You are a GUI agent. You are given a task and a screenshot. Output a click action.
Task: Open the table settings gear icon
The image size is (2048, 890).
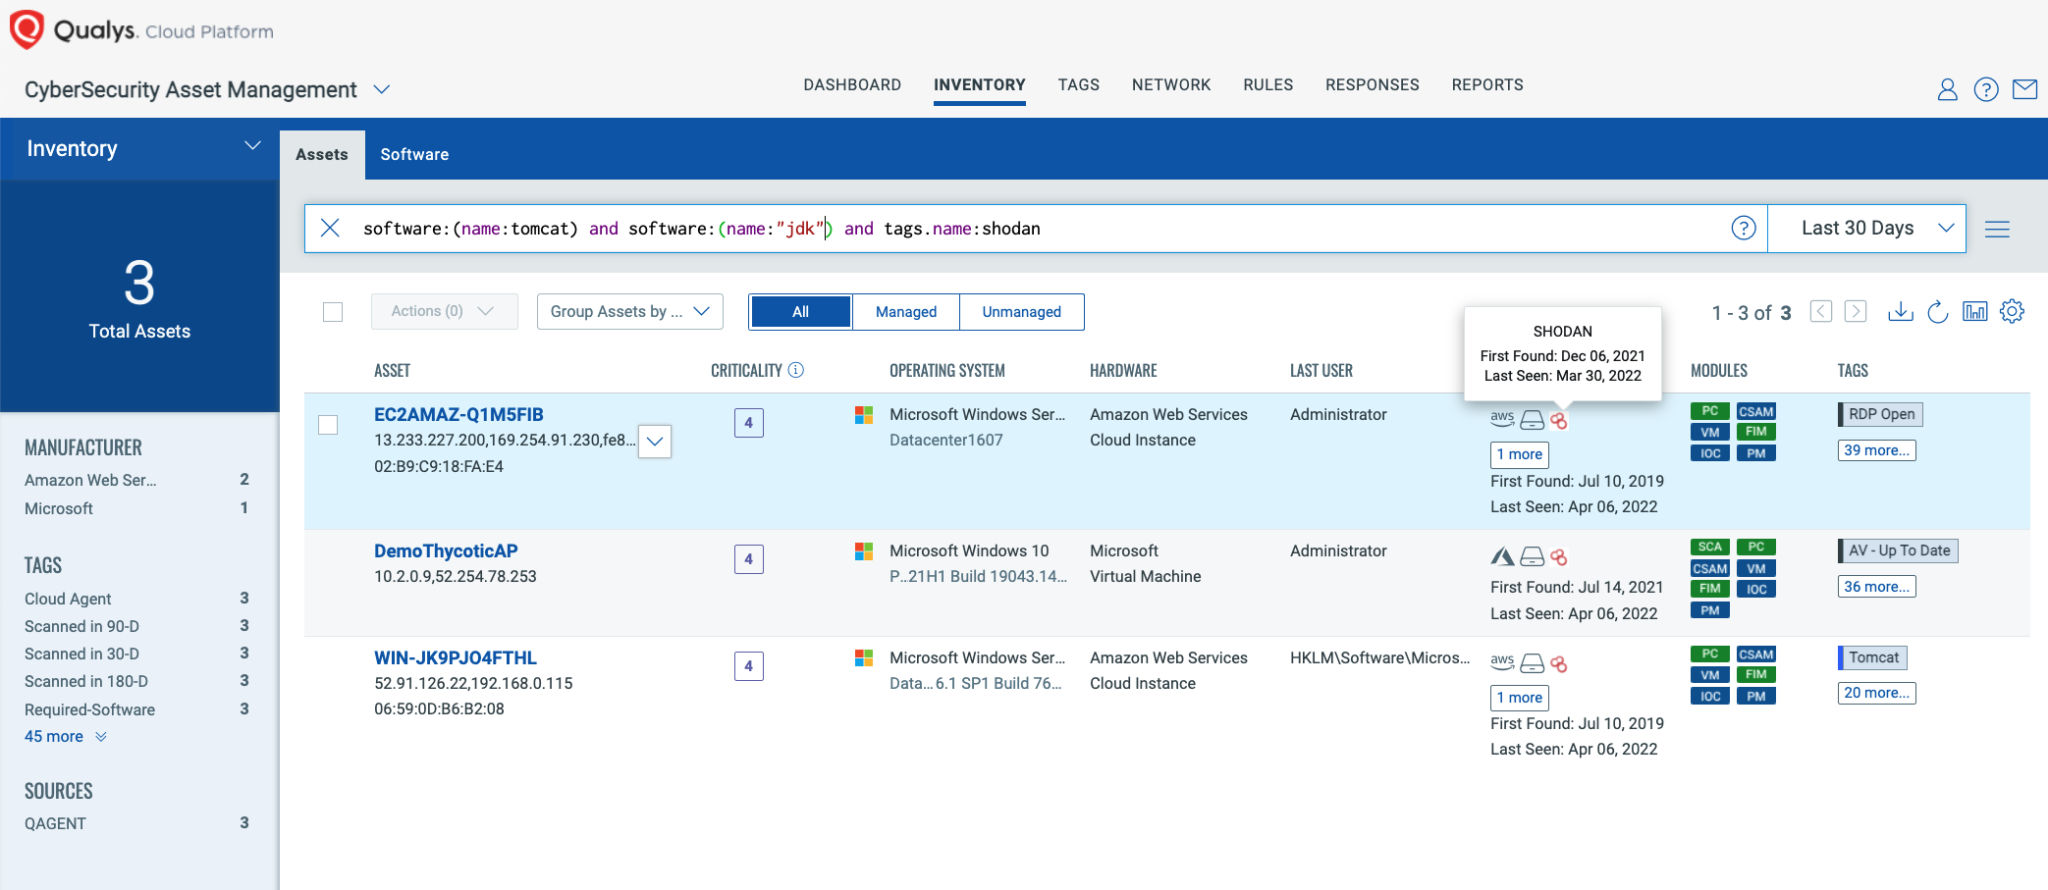tap(2012, 312)
